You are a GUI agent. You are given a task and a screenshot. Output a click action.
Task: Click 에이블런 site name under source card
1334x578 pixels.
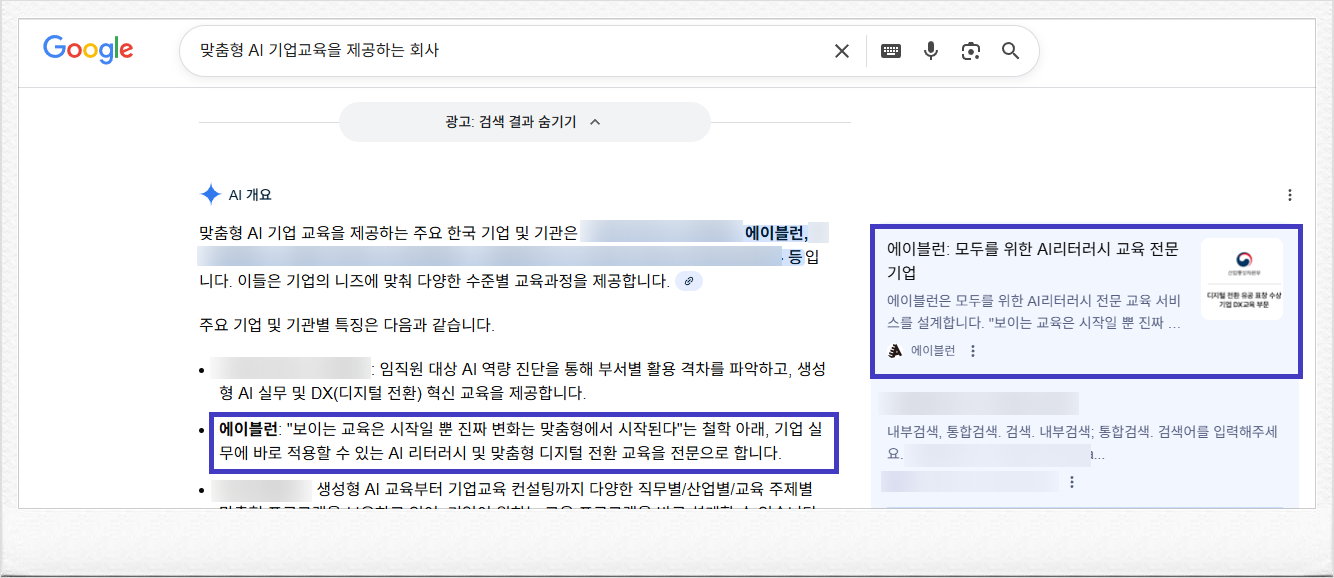(x=933, y=351)
